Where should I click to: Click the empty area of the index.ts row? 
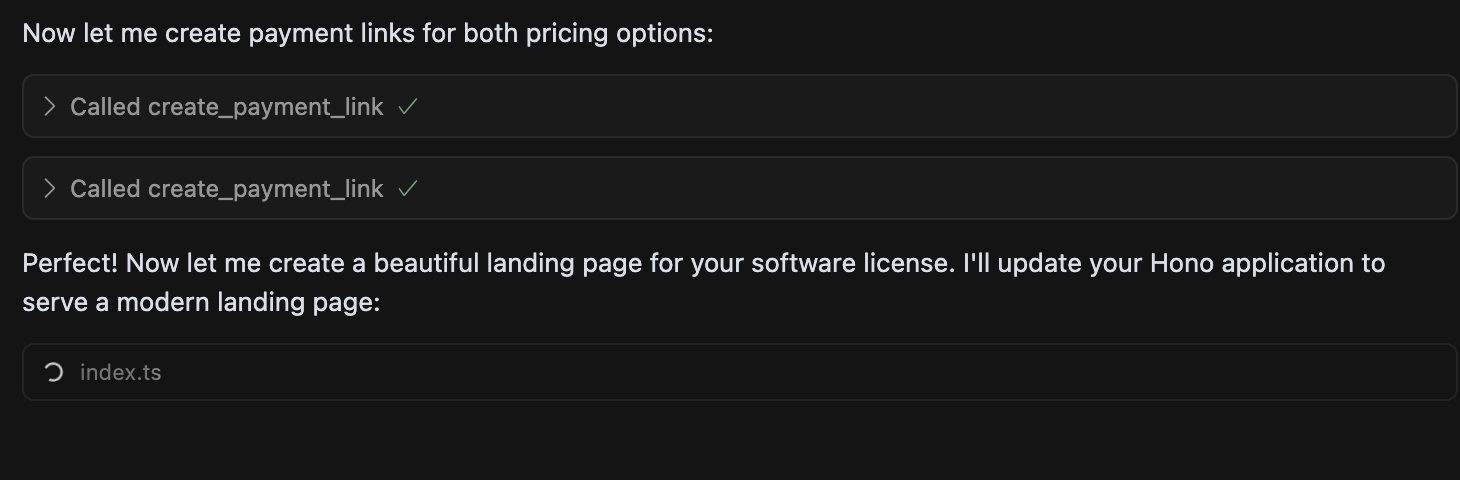[x=800, y=372]
